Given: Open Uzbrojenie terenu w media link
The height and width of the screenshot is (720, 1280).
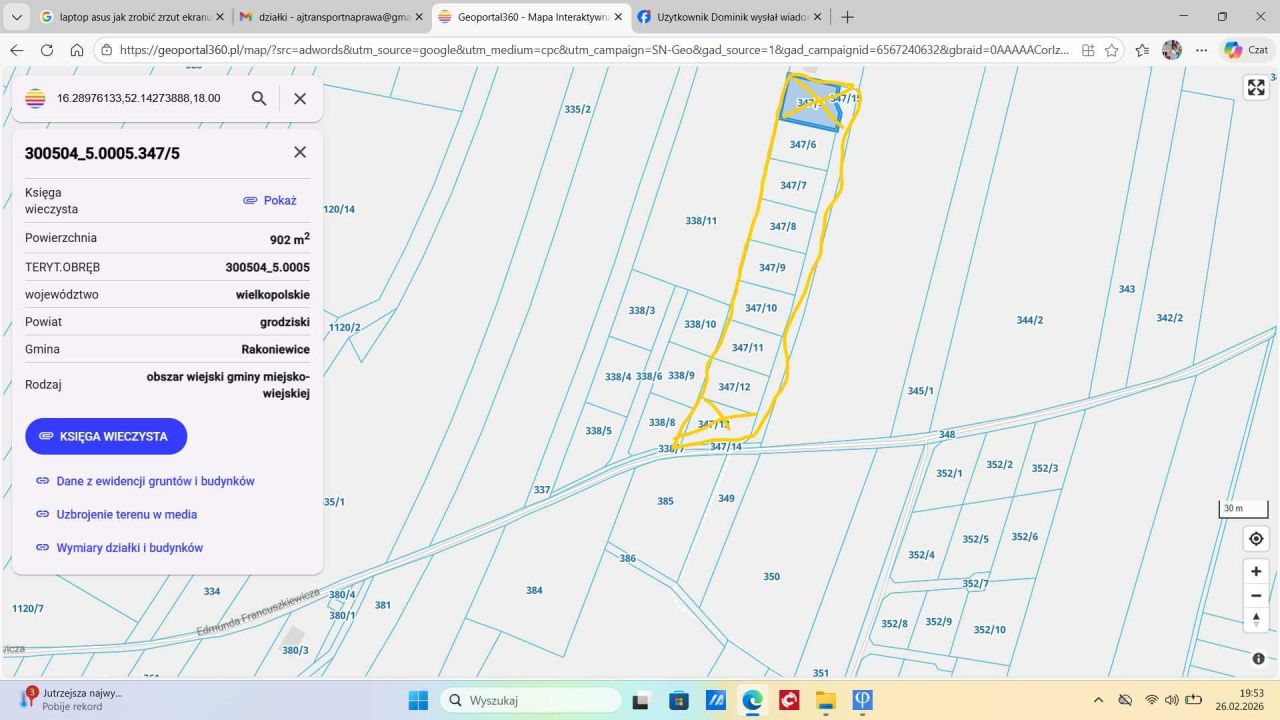Looking at the screenshot, I should pos(126,514).
